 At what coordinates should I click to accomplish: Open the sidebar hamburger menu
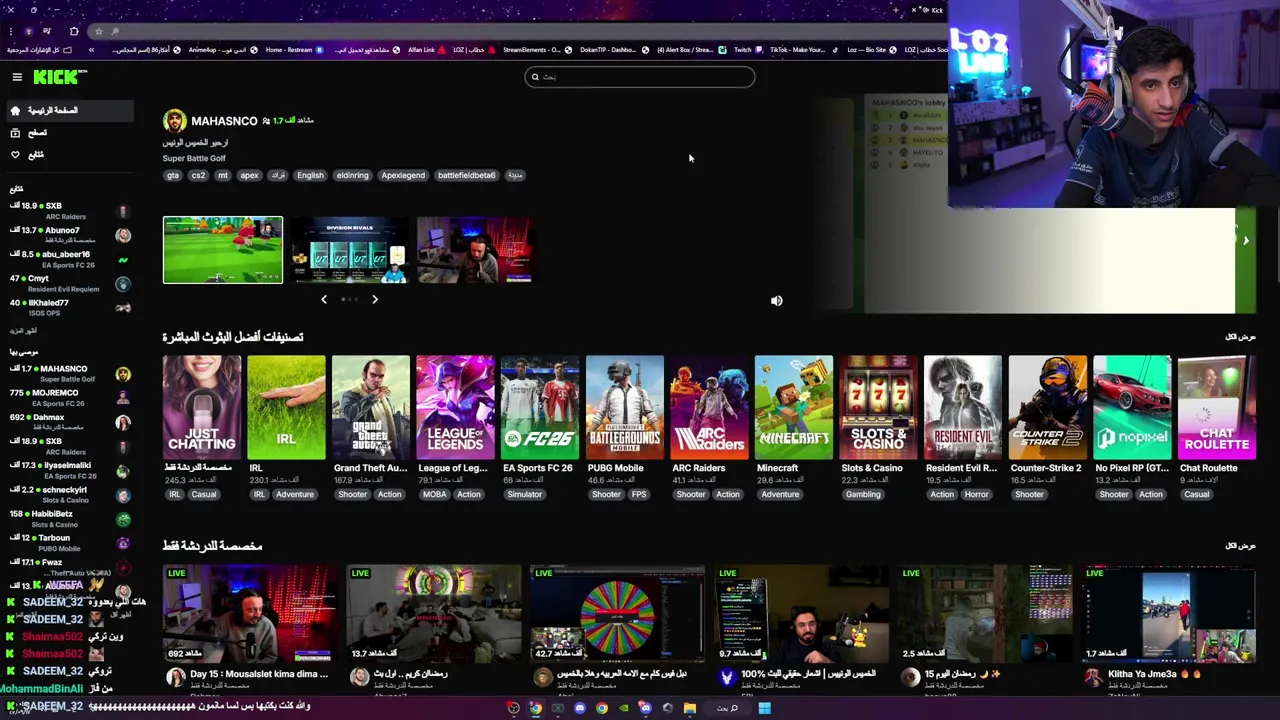click(x=17, y=77)
